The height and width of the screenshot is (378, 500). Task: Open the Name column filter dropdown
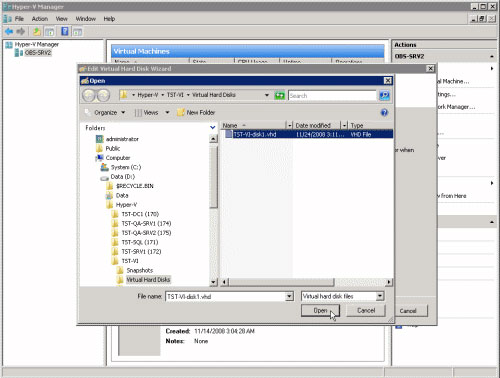[289, 126]
